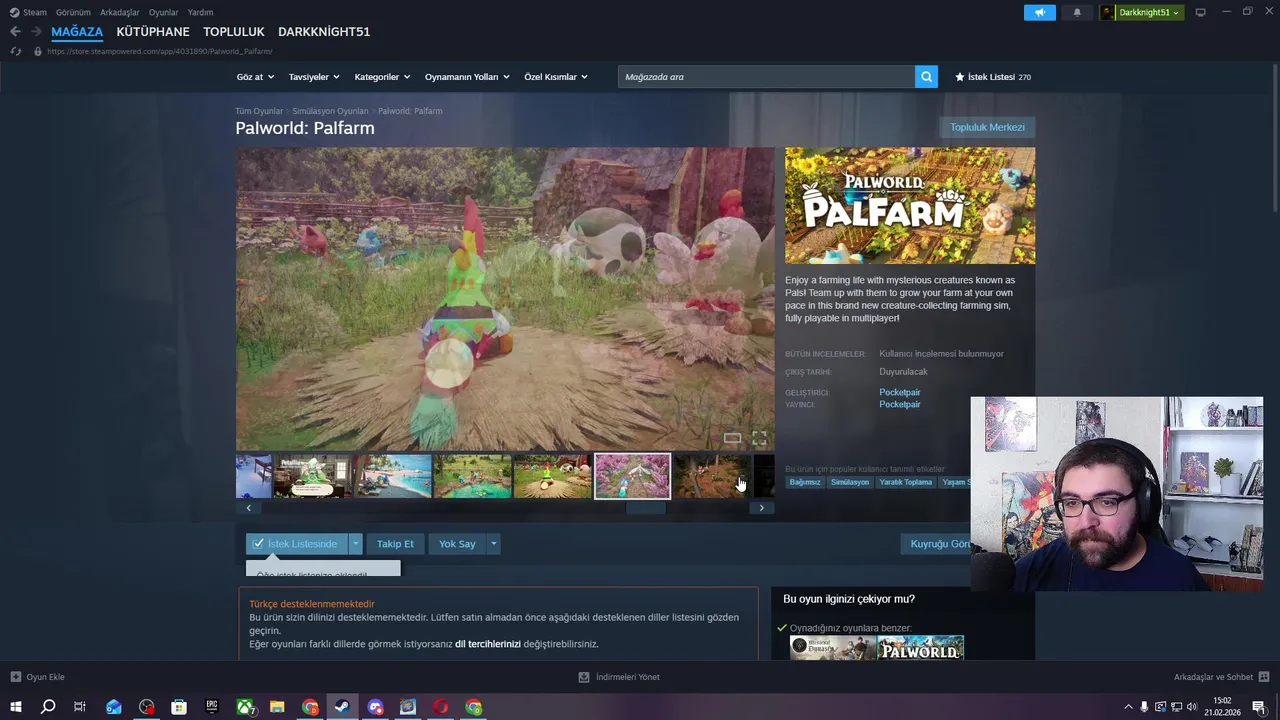Image resolution: width=1280 pixels, height=720 pixels.
Task: Click the Simülasyon Oyunları breadcrumb link
Action: (x=330, y=111)
